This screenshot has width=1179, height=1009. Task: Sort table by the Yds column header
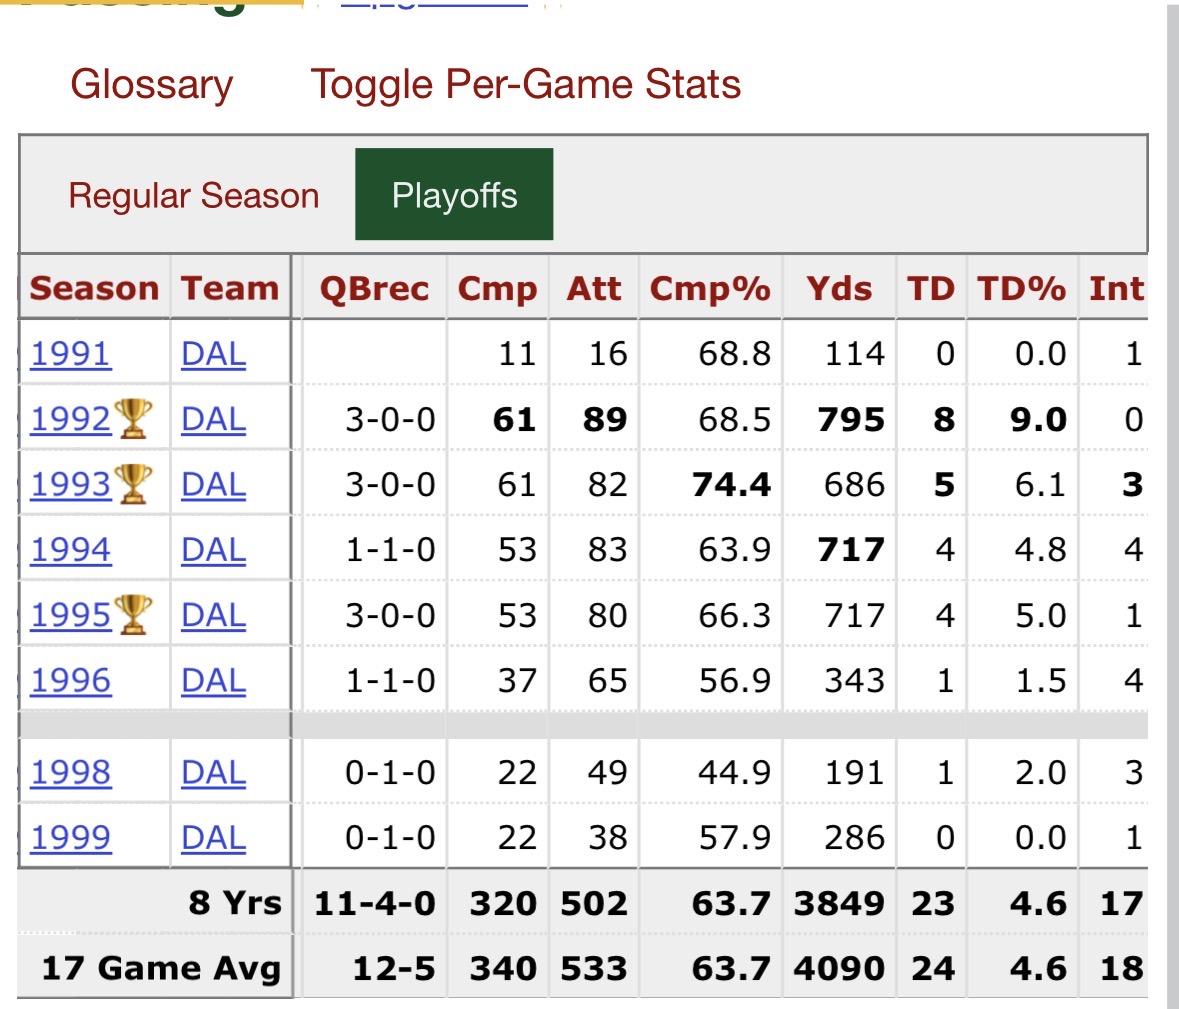839,288
